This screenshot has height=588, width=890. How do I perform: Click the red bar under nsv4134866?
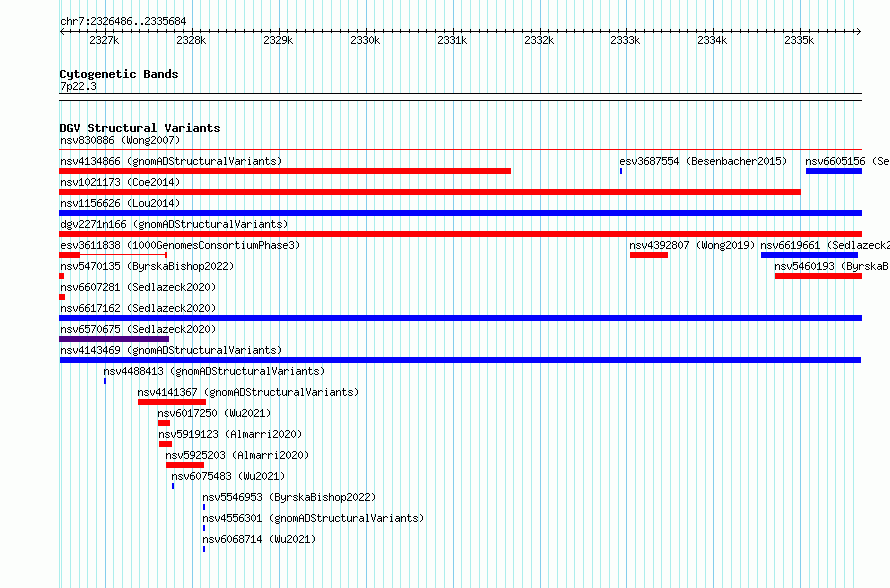click(285, 171)
